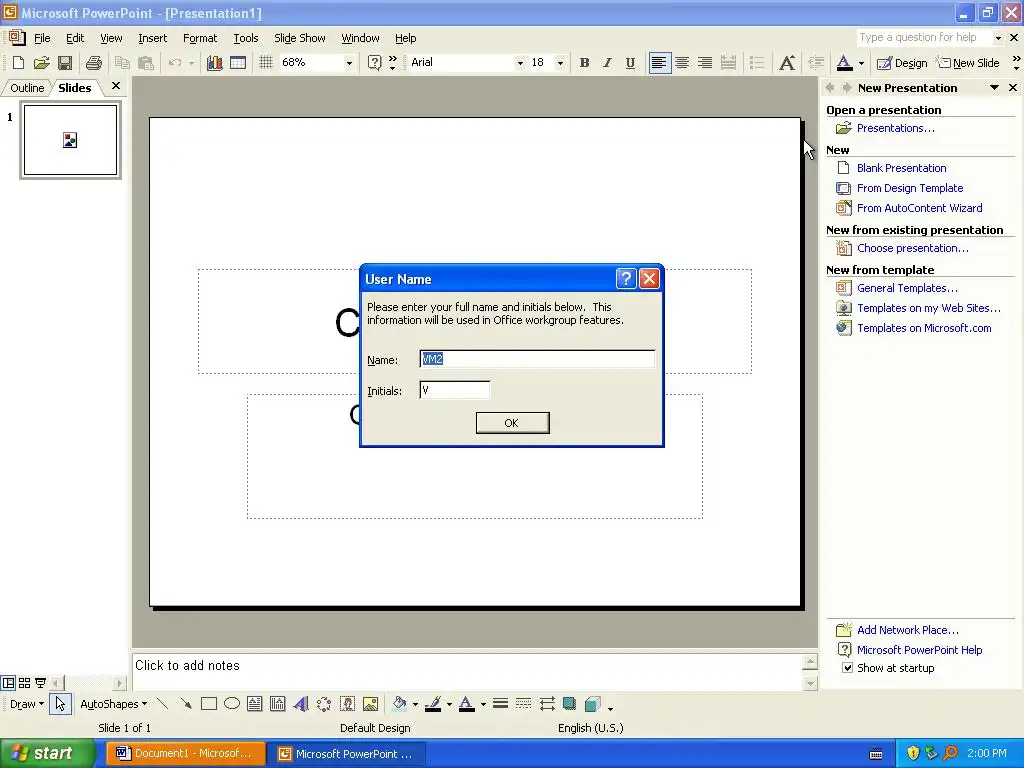This screenshot has height=768, width=1024.
Task: Click the Line Style icon
Action: (x=500, y=704)
